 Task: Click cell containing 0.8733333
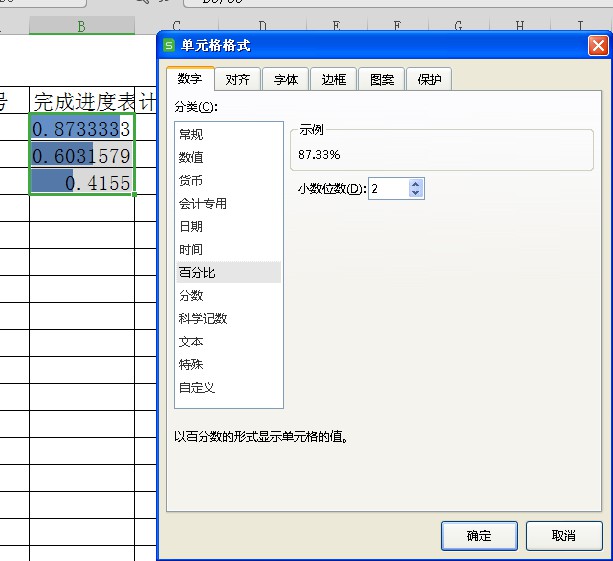point(82,127)
